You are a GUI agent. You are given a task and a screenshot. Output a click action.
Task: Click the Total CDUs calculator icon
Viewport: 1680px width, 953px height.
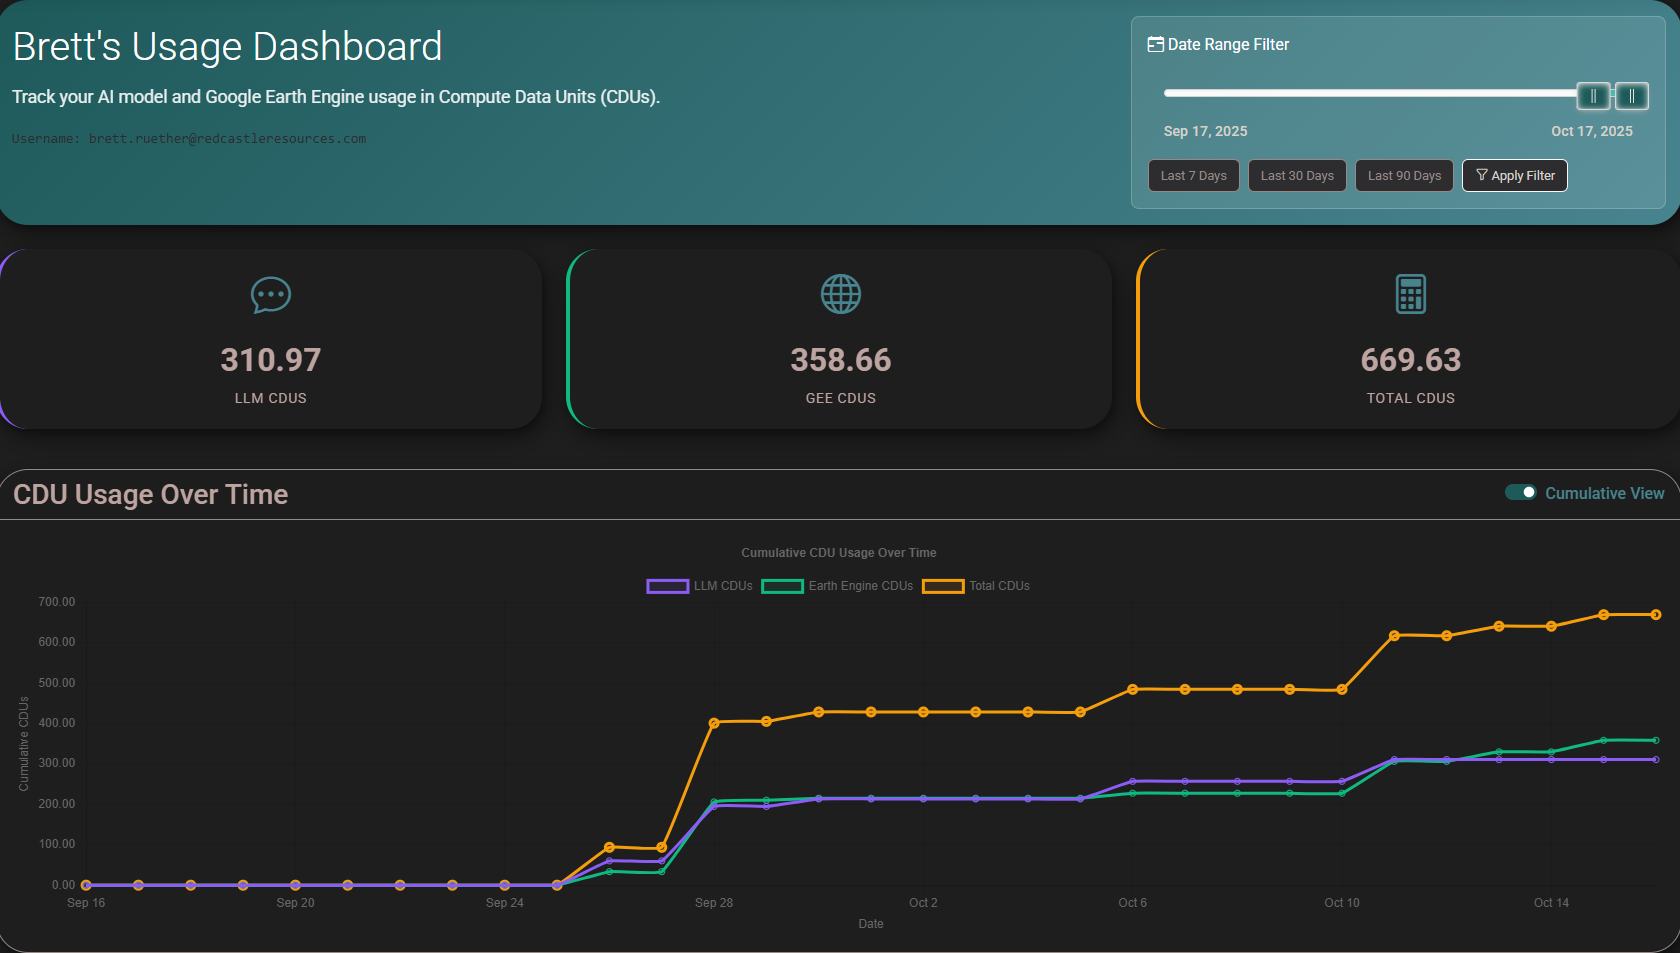[1410, 294]
